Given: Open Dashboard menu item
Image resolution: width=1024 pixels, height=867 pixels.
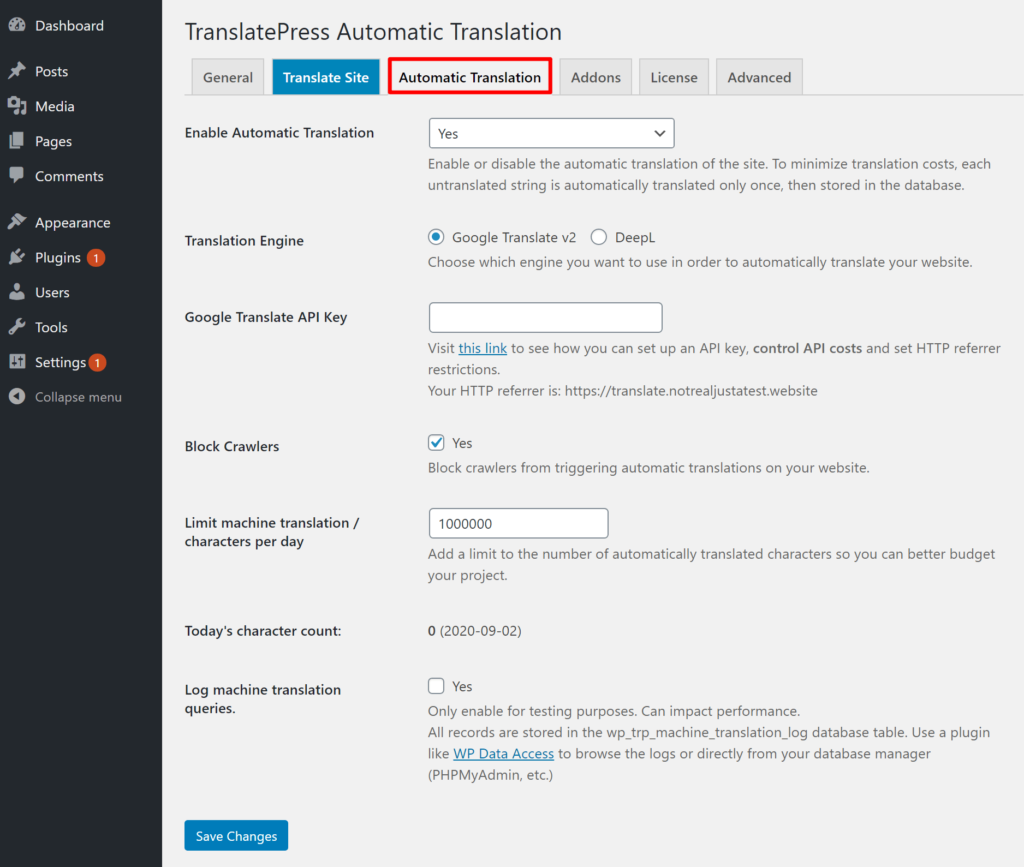Looking at the screenshot, I should click(69, 25).
